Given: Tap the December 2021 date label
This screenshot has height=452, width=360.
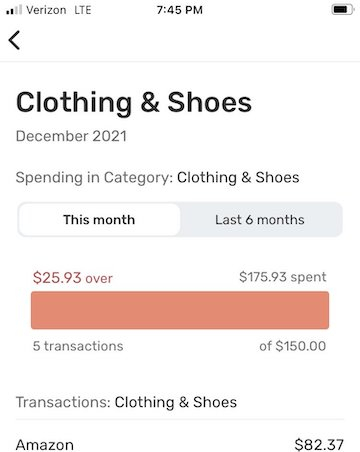Looking at the screenshot, I should (x=71, y=136).
